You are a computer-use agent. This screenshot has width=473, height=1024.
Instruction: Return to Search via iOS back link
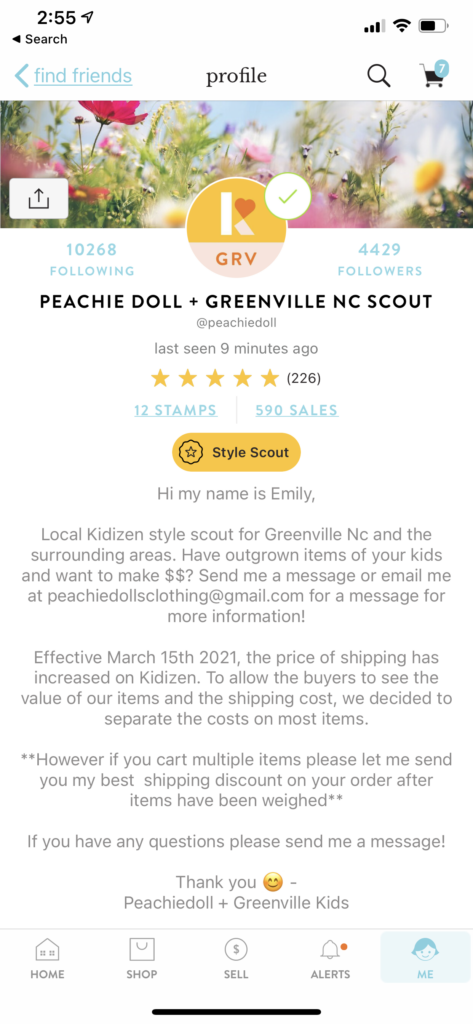40,39
